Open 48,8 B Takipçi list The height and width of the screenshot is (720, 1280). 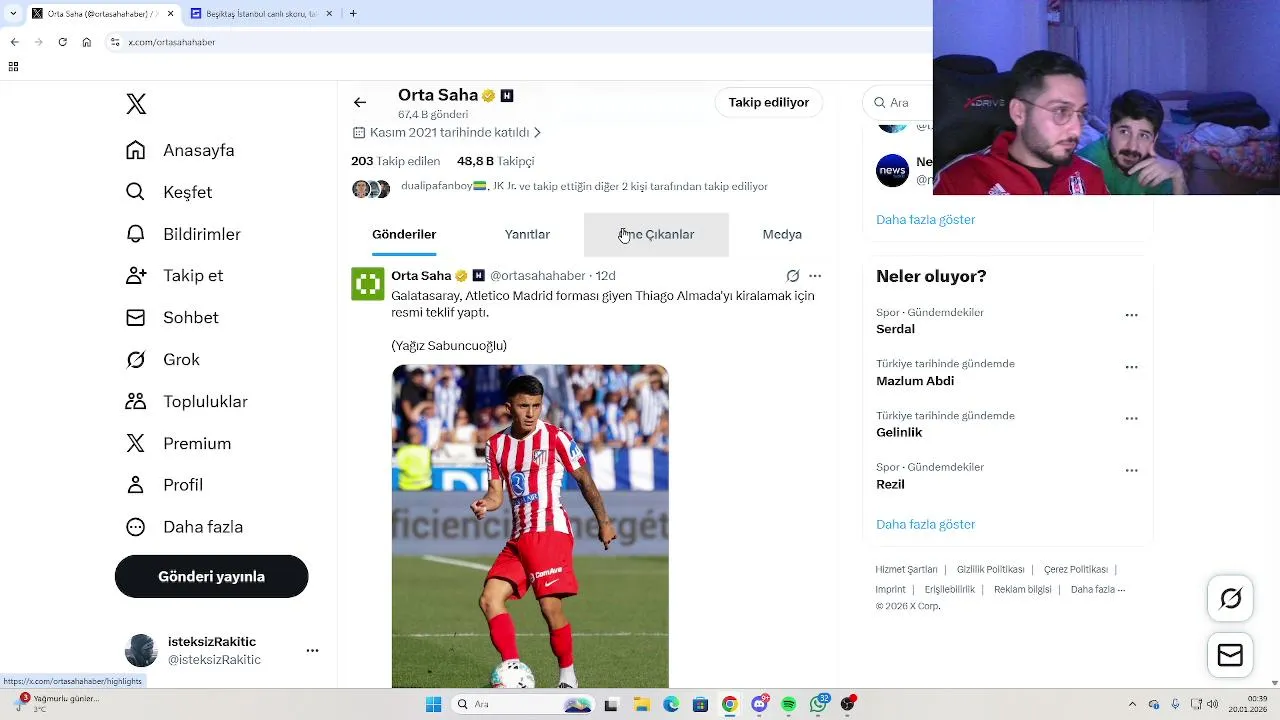[x=495, y=161]
